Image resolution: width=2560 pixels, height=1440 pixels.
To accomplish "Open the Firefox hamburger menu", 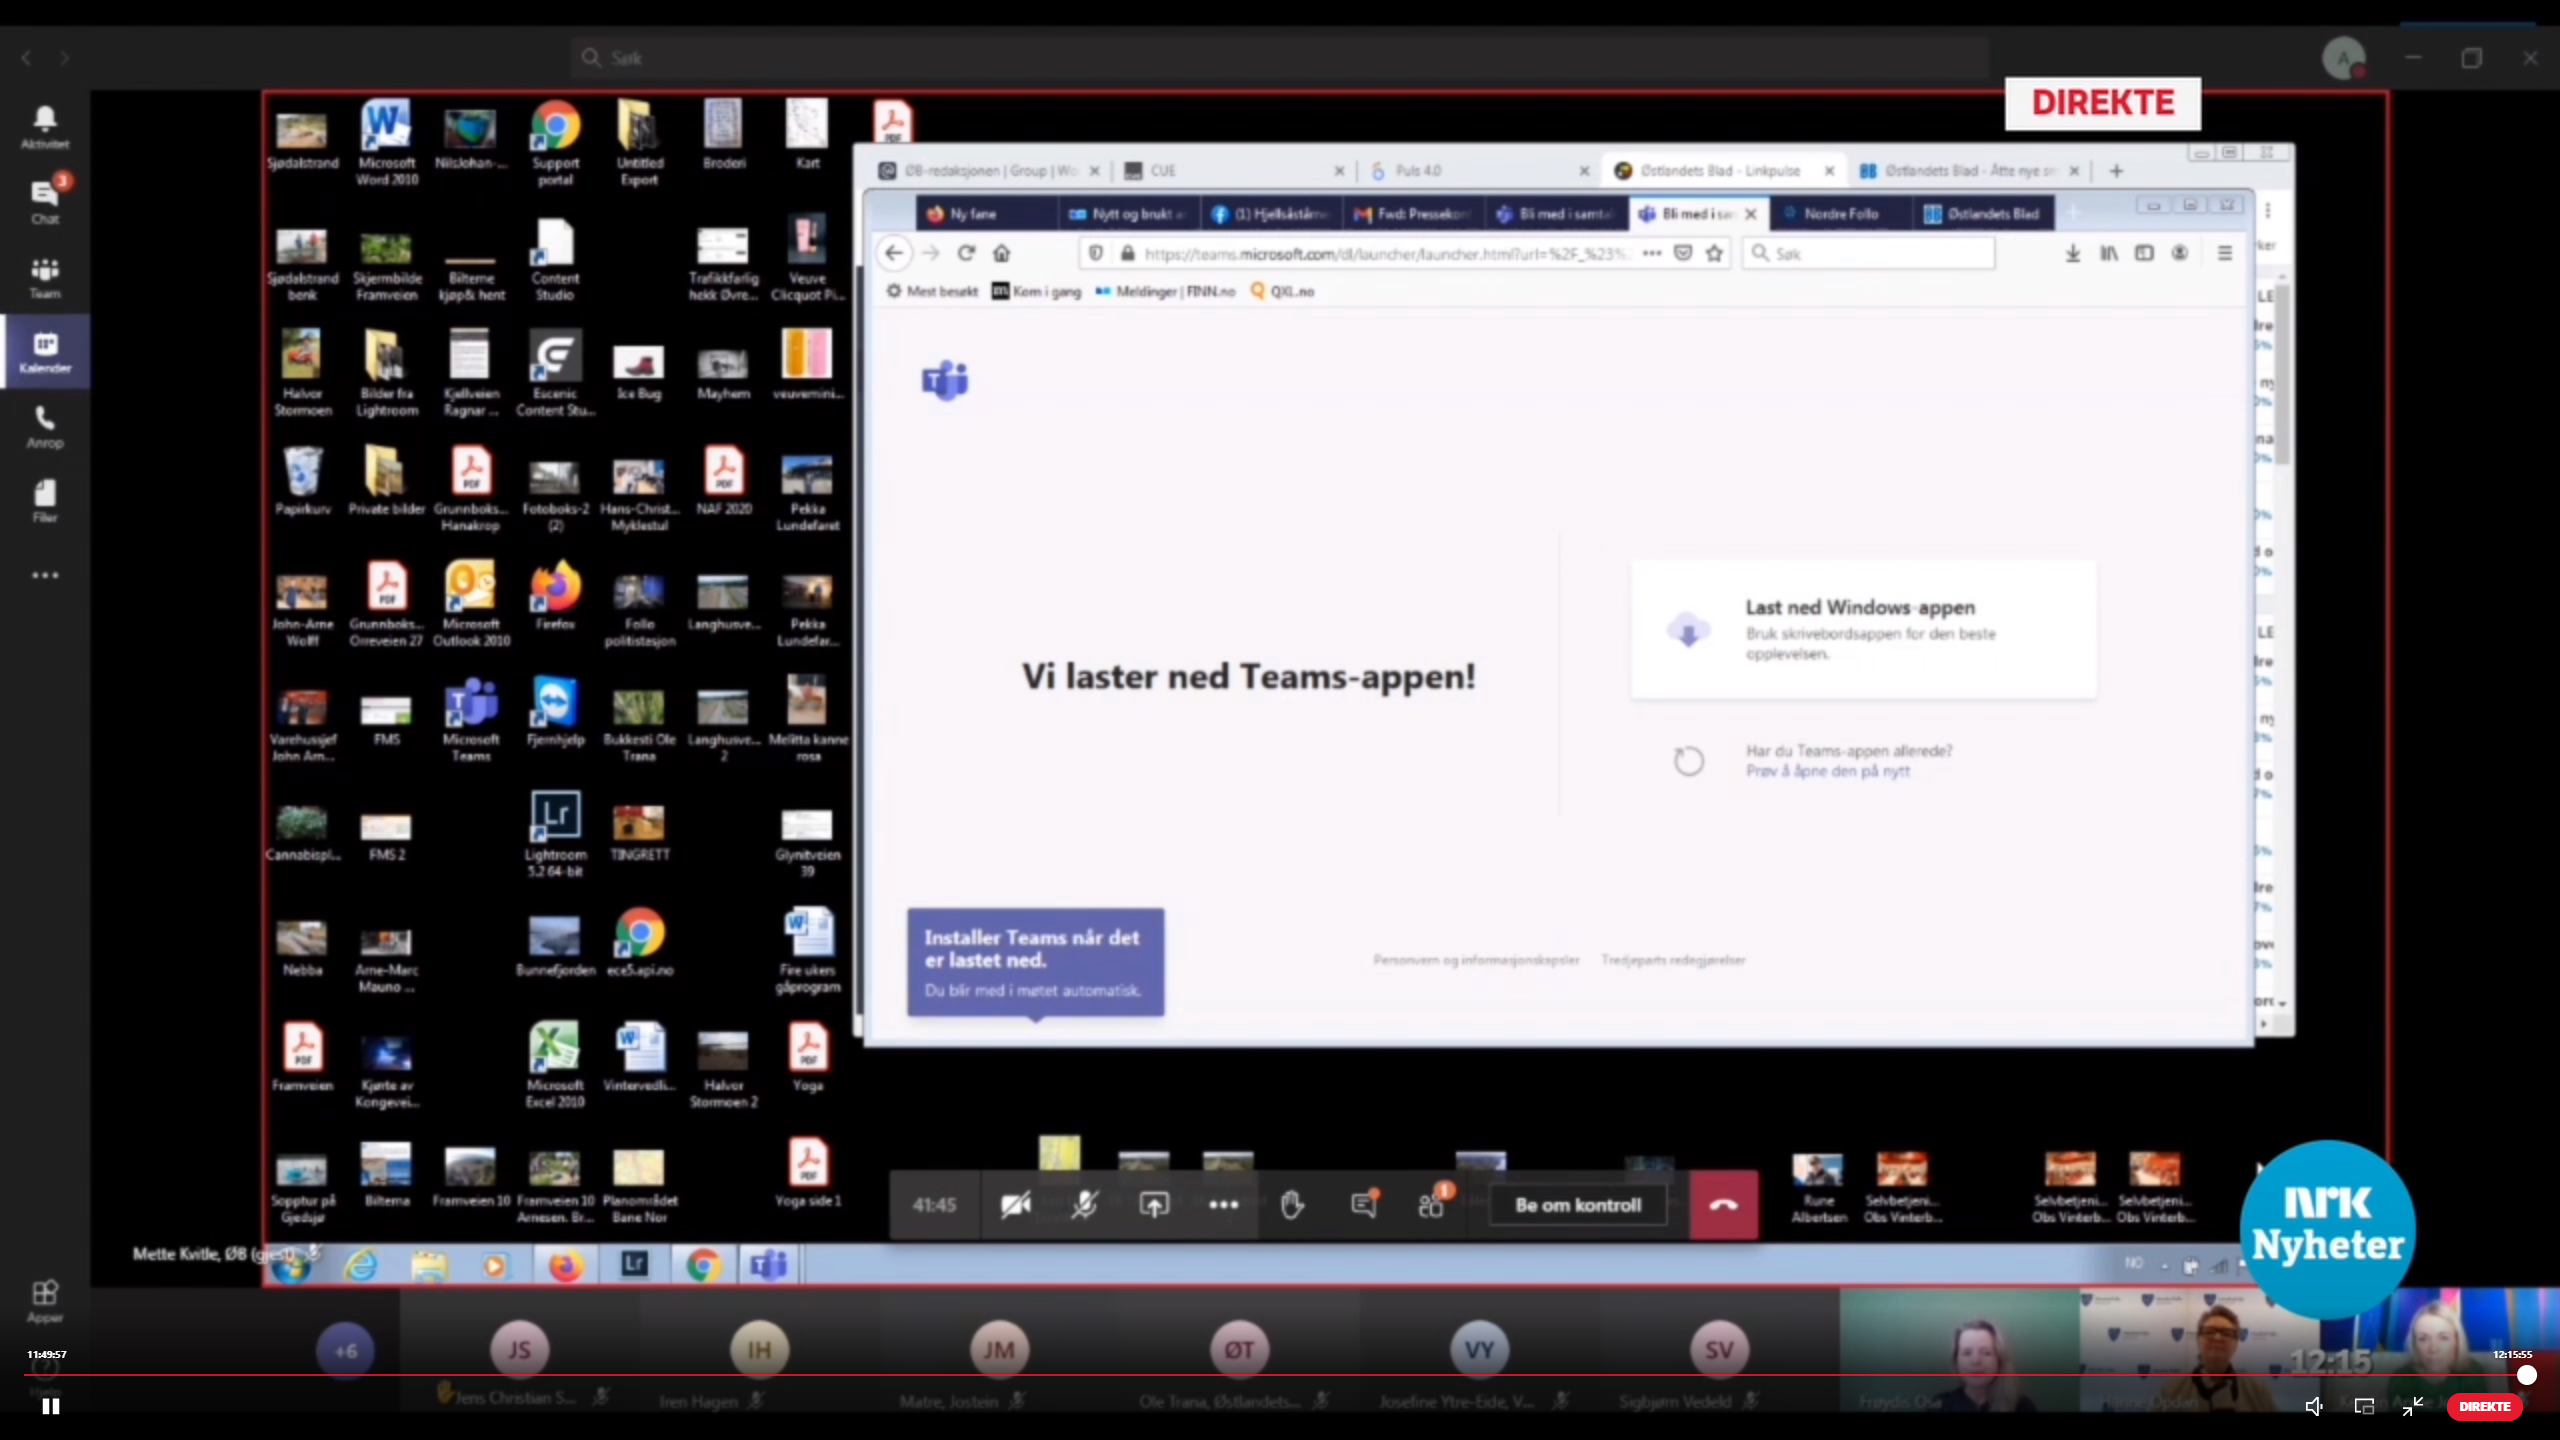I will click(x=2225, y=253).
